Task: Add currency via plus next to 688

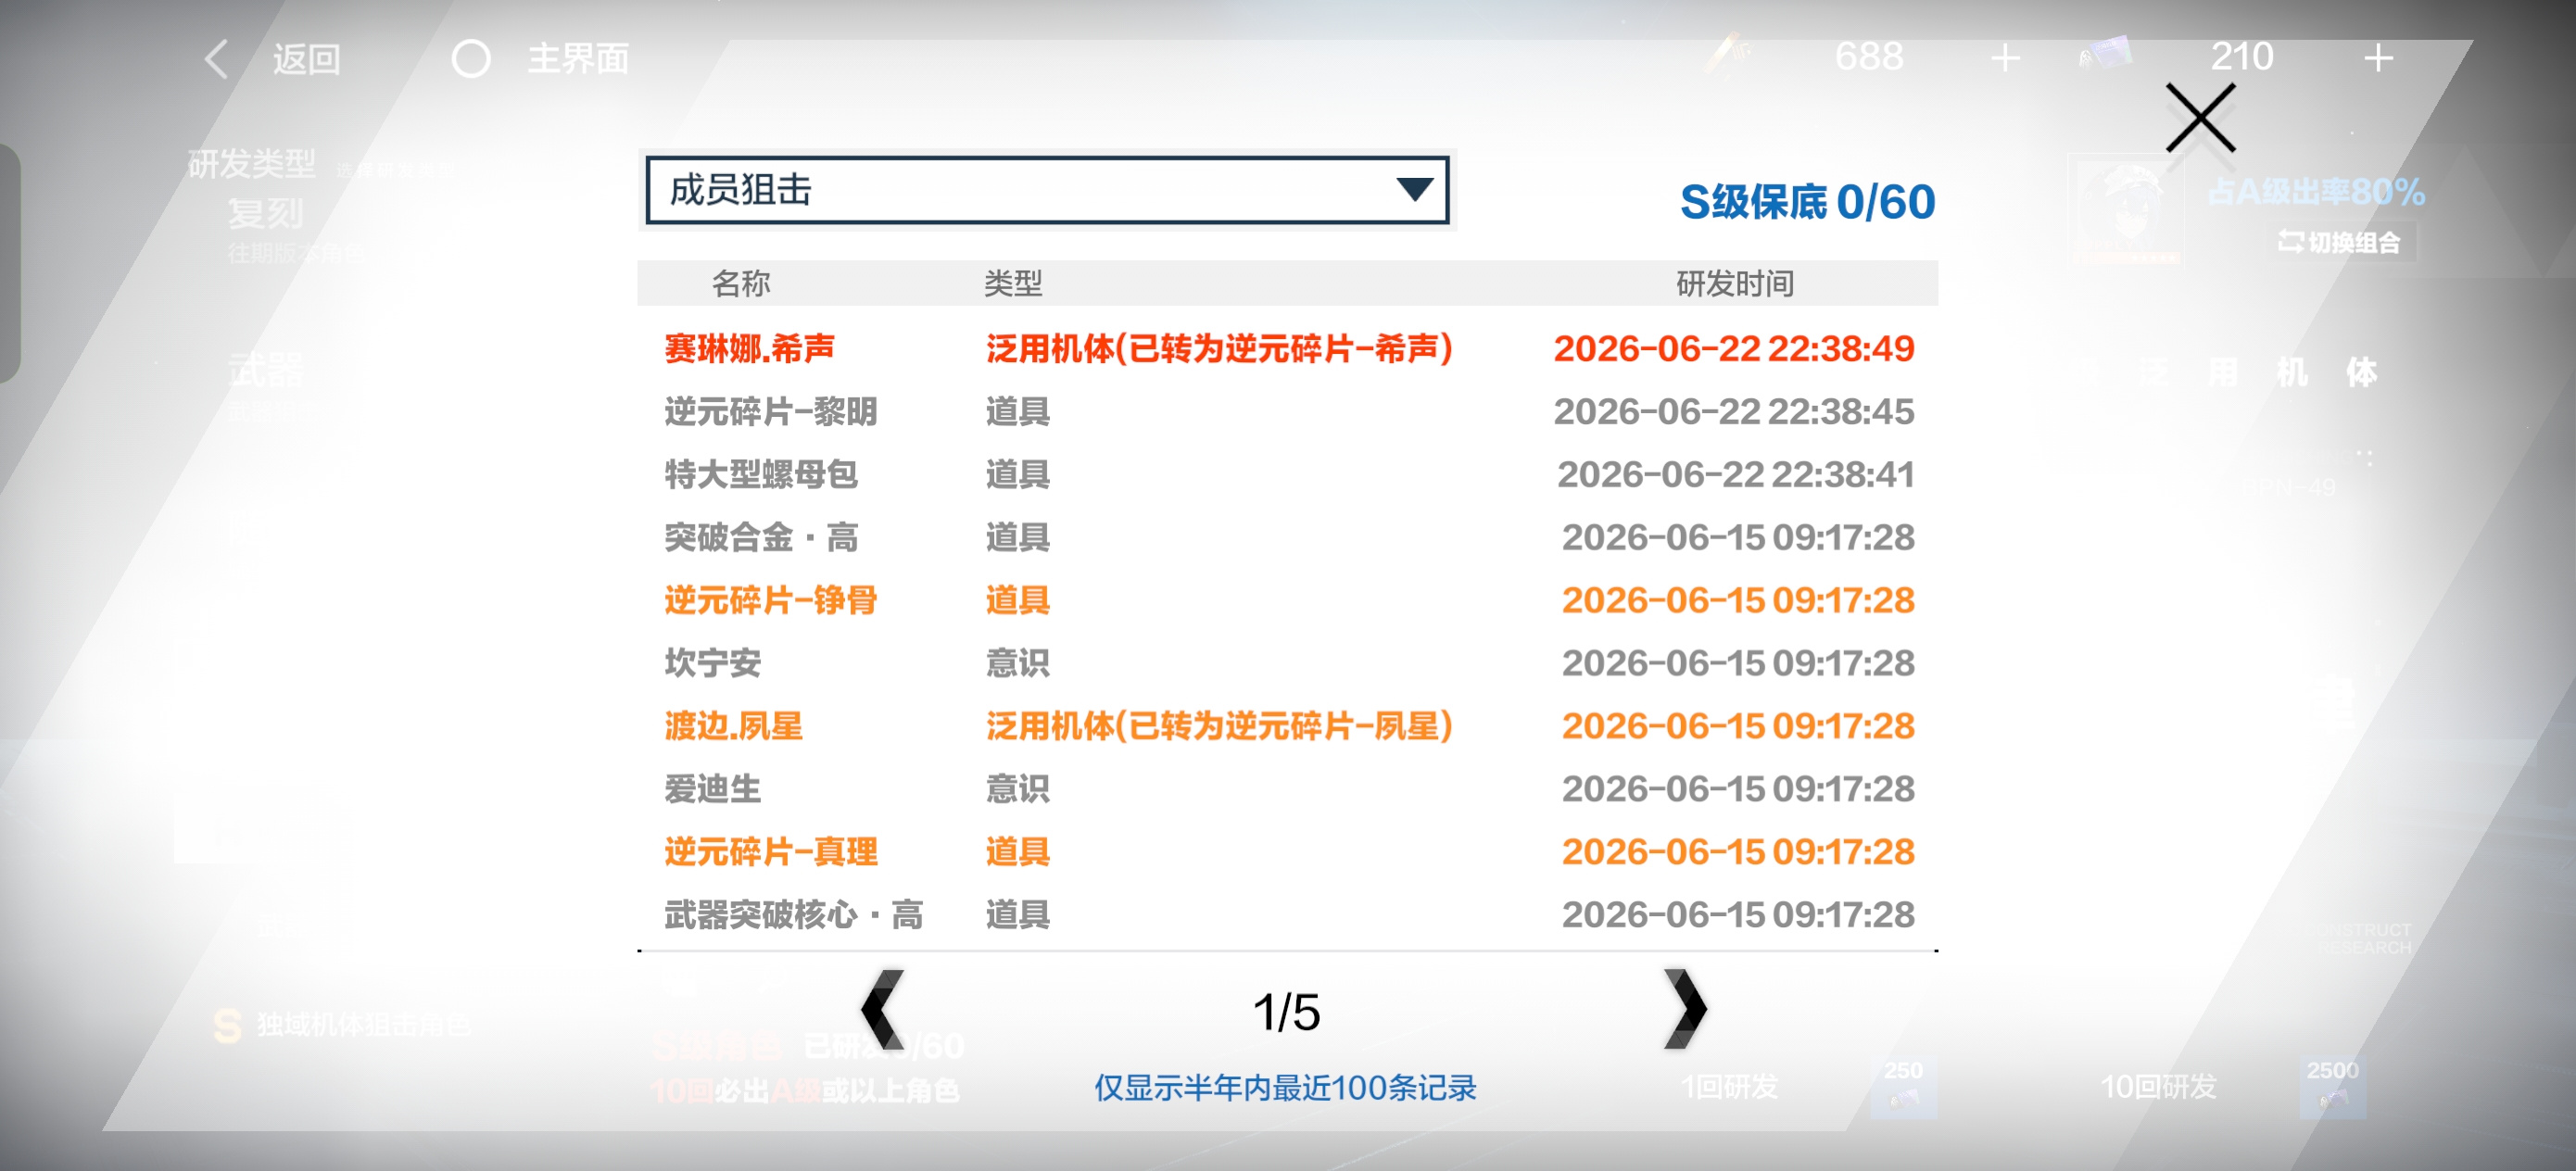Action: 2005,58
